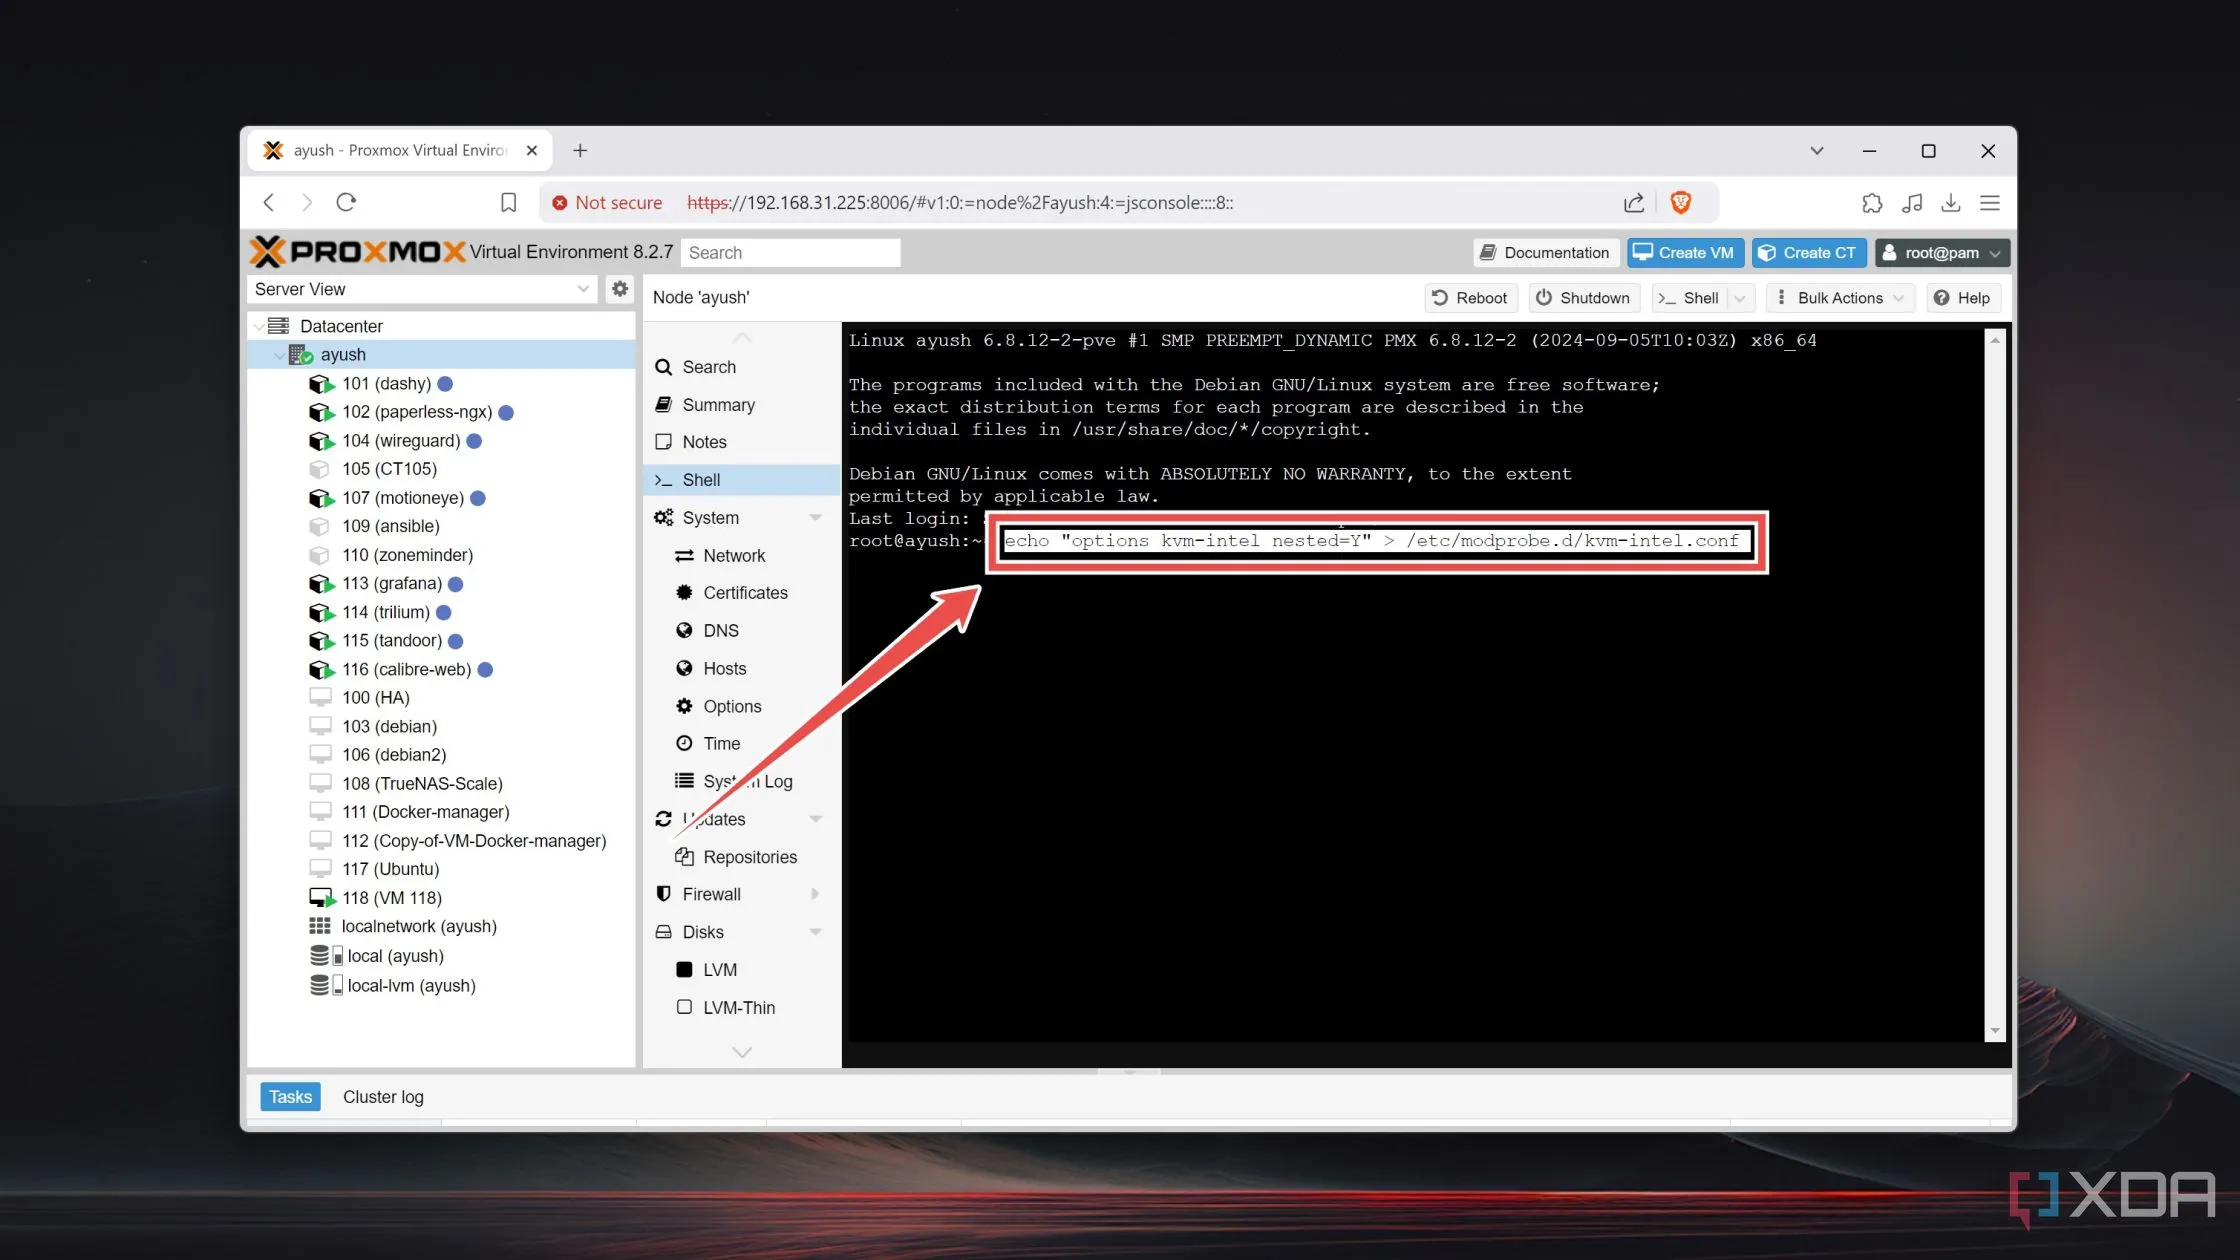The height and width of the screenshot is (1260, 2240).
Task: Open root@pam user menu
Action: pos(1941,253)
